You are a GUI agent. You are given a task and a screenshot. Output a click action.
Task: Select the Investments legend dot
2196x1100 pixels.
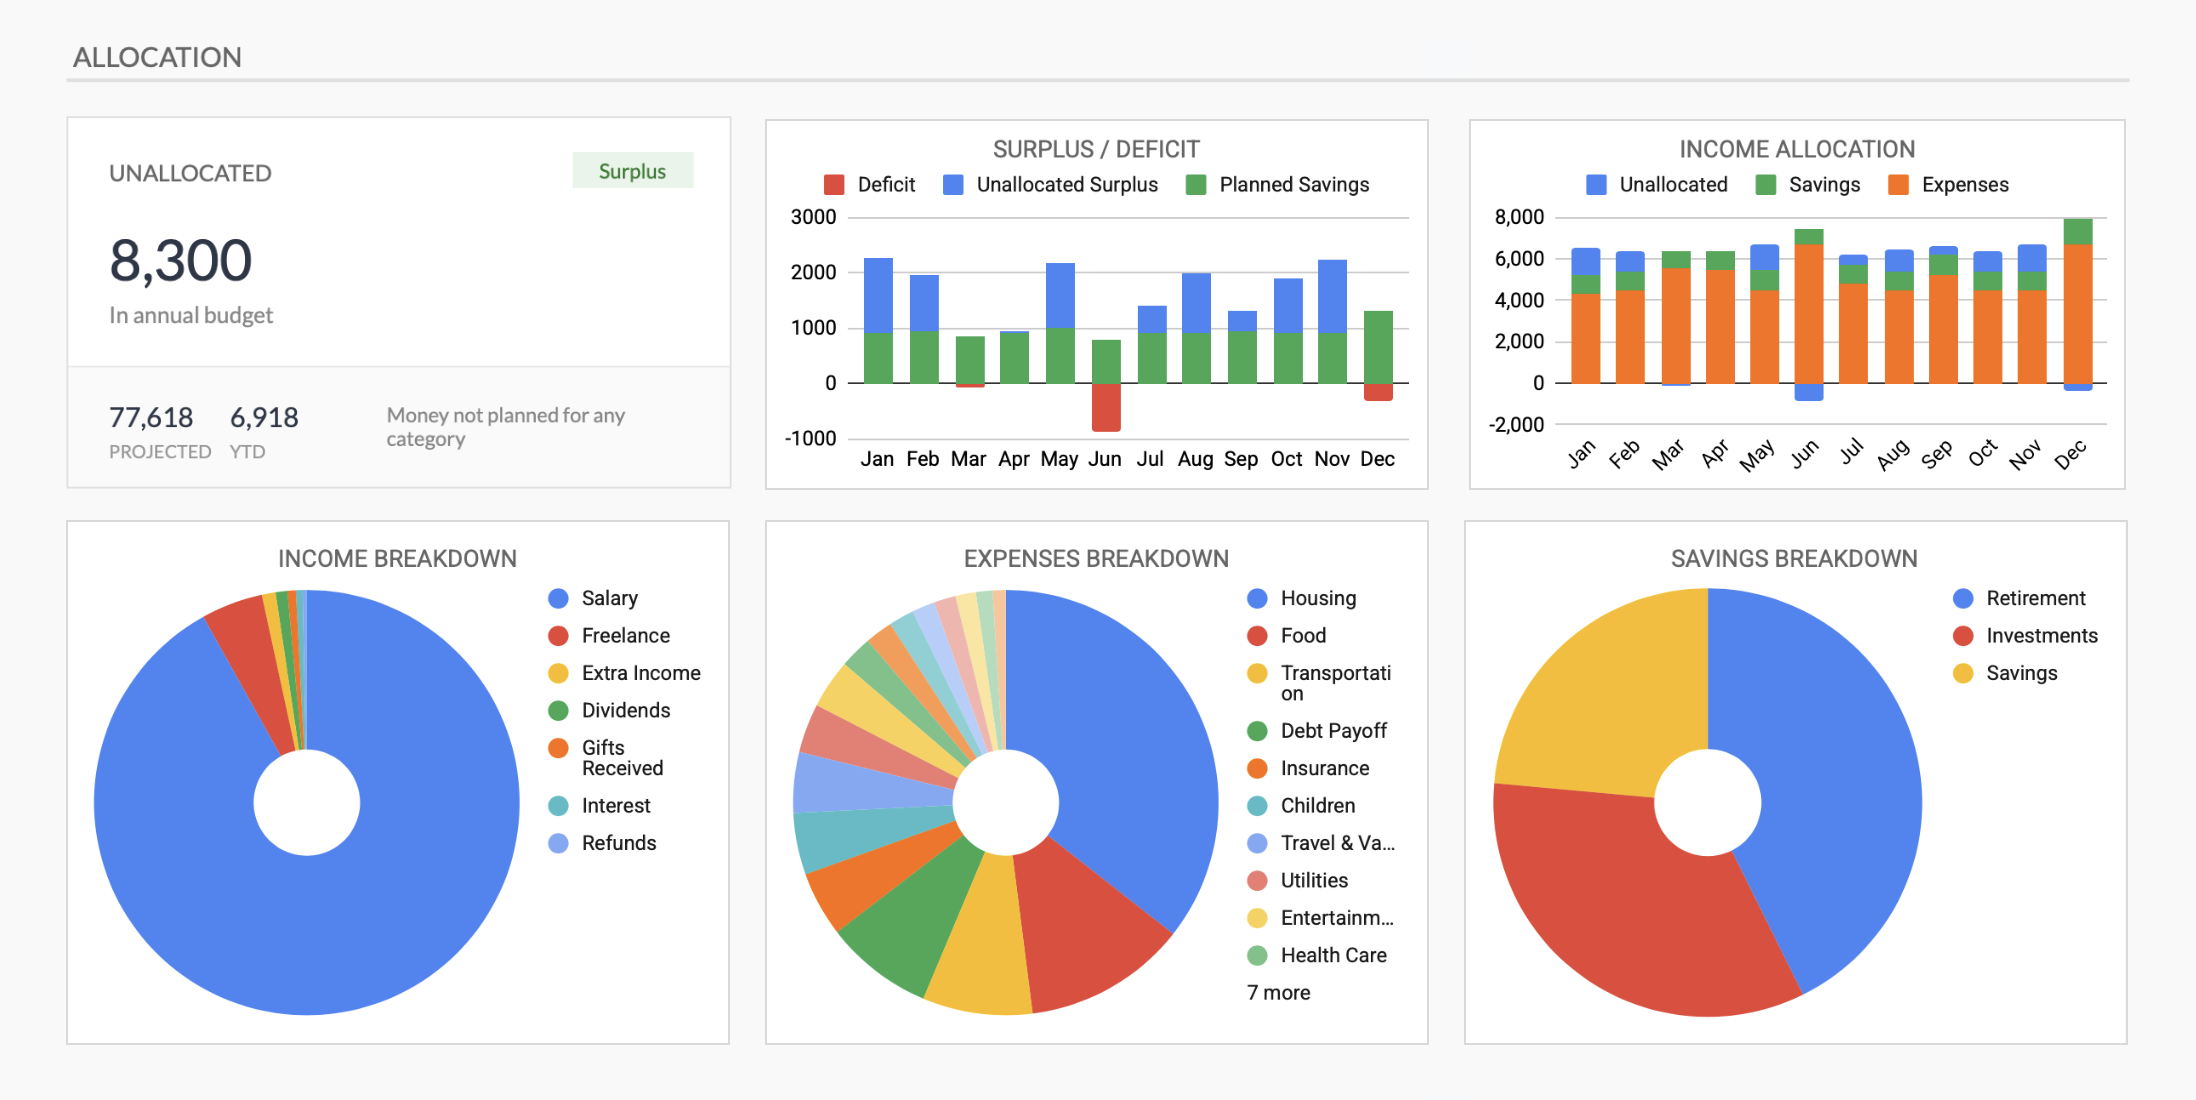(x=1962, y=636)
